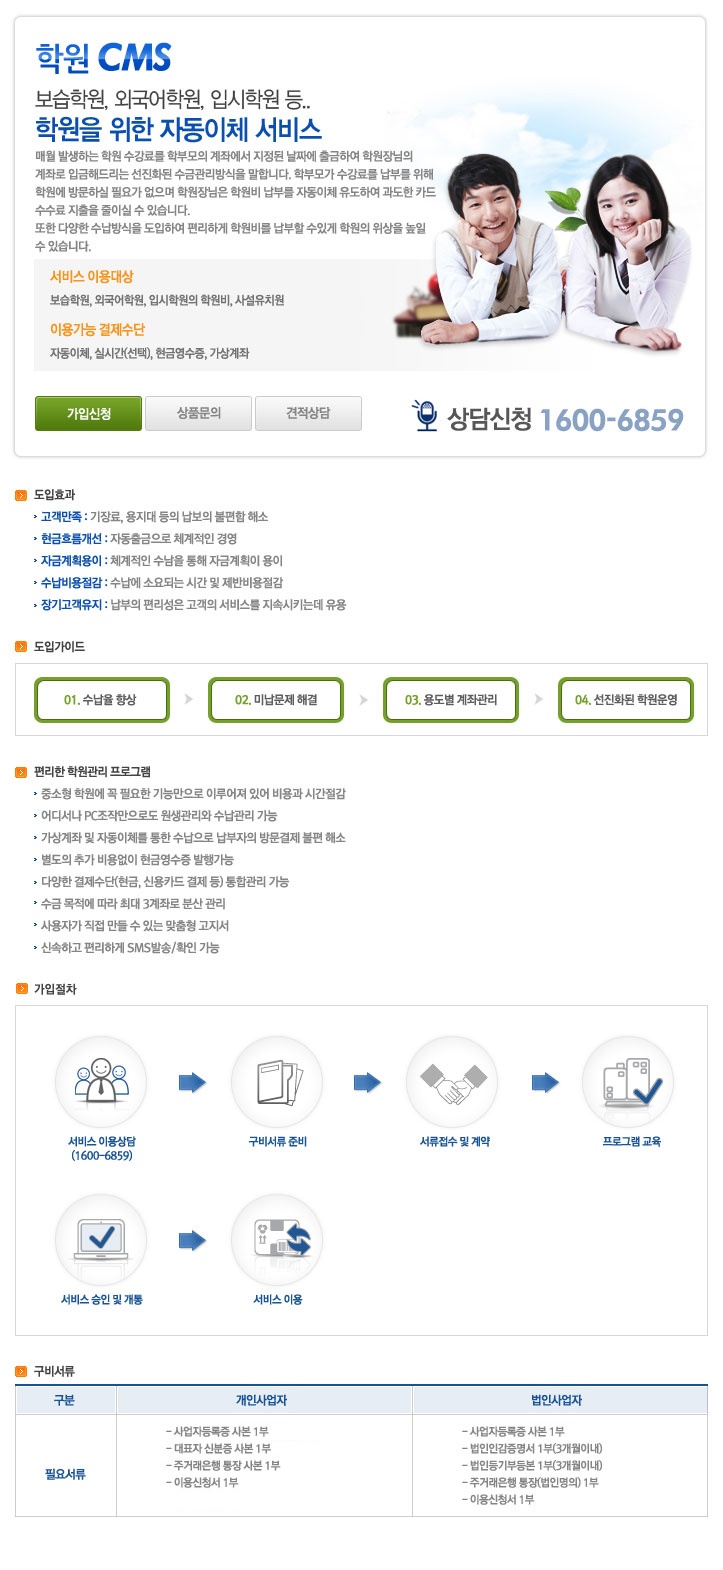The height and width of the screenshot is (1570, 723).
Task: Open guide step 04. 선진화된 학원운영
Action: coord(626,700)
